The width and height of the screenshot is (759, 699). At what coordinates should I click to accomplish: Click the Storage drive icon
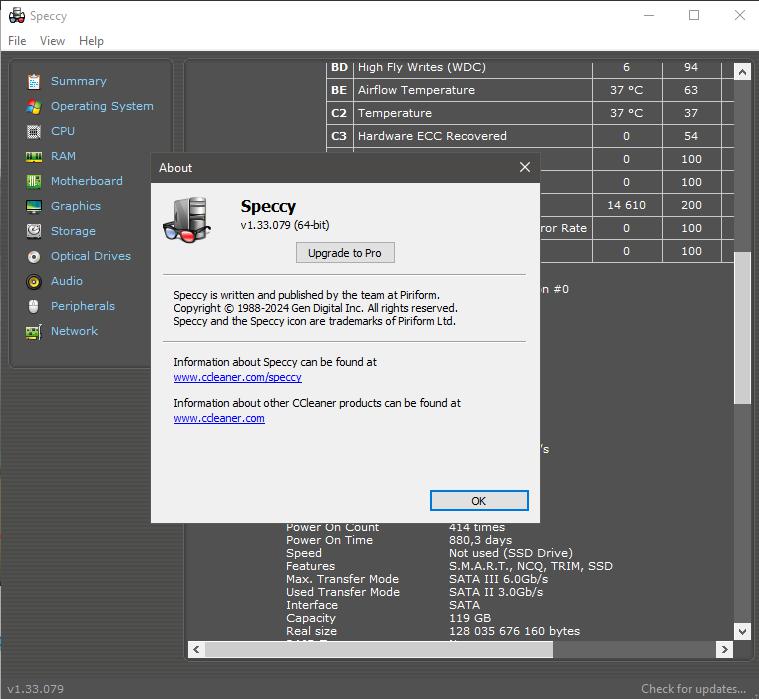[34, 231]
